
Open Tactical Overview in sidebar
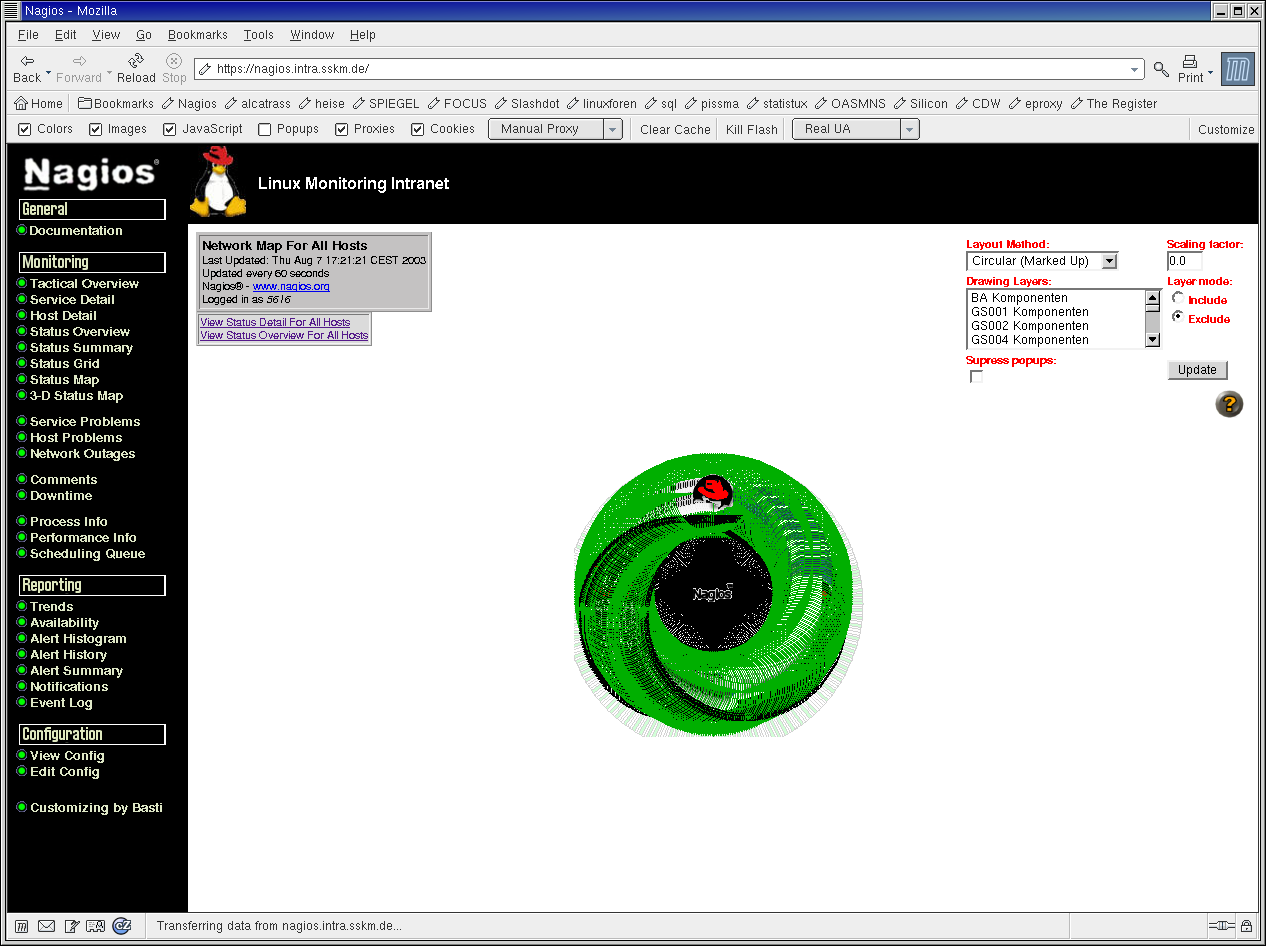click(x=84, y=284)
